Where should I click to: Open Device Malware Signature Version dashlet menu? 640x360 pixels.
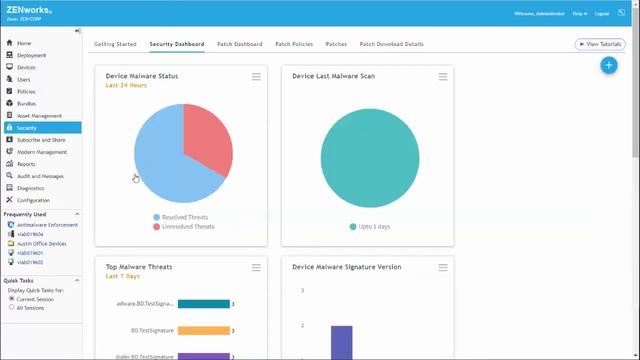tap(443, 268)
